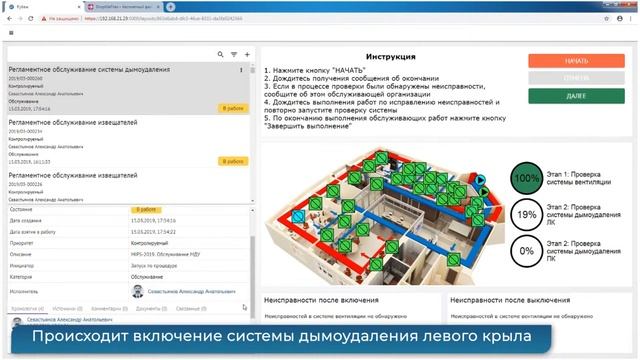Click the Описание row value

click(165, 254)
